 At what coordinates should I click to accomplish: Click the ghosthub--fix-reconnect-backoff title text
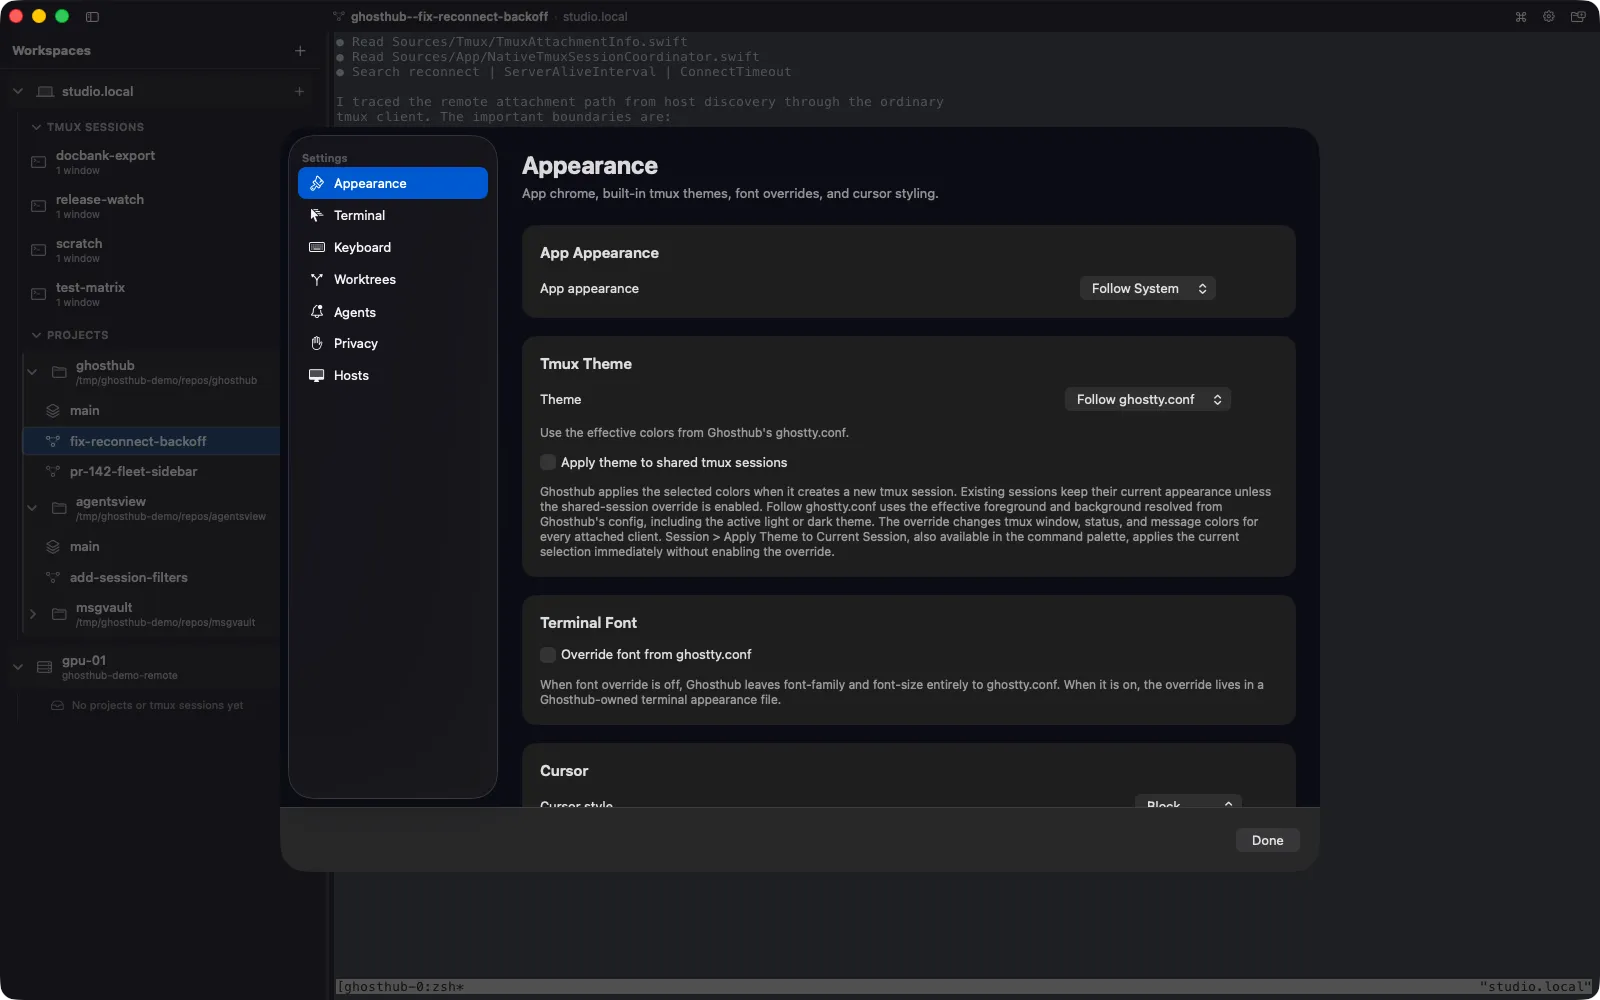(449, 16)
